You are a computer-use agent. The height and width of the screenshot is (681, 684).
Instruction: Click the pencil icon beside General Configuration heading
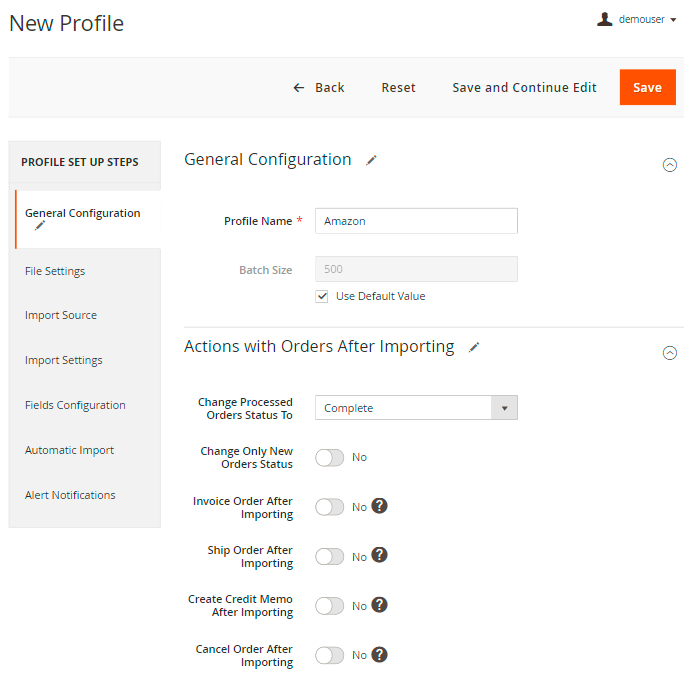pyautogui.click(x=371, y=160)
